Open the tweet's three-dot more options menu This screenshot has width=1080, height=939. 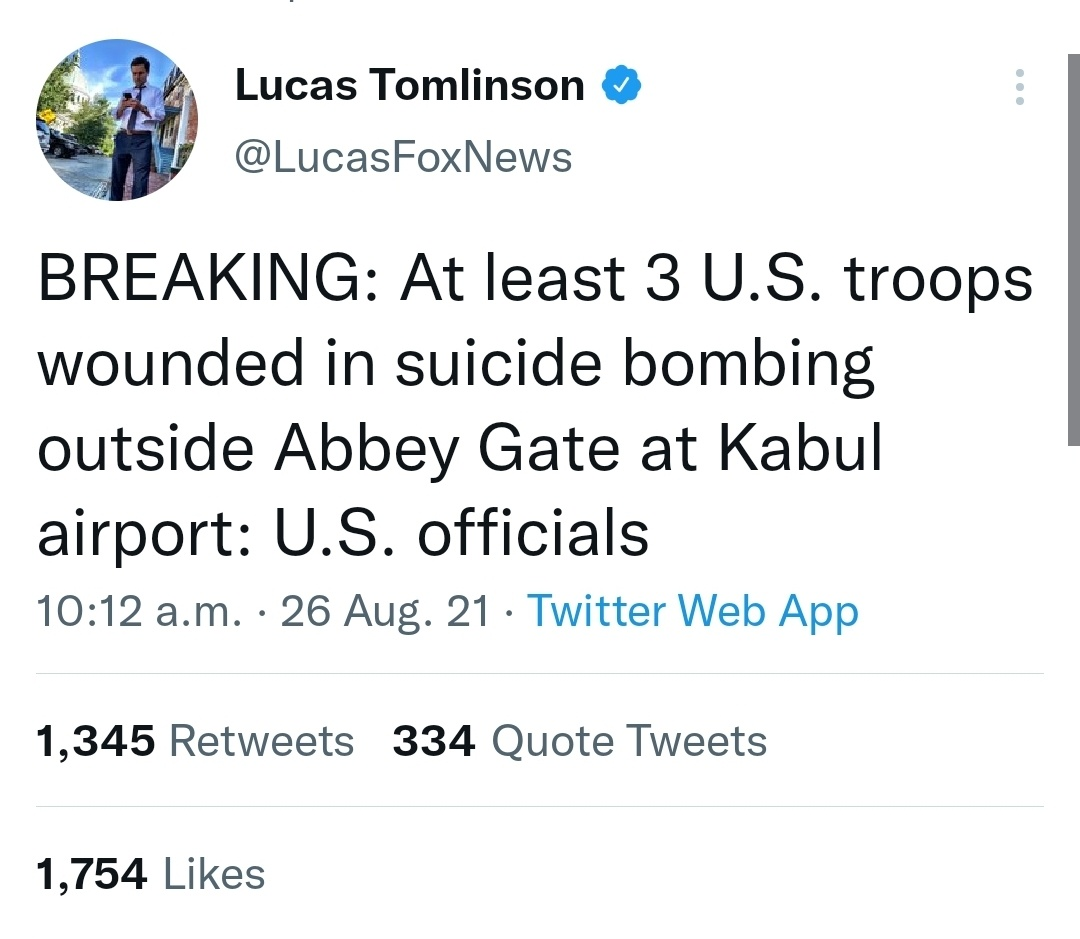click(1019, 87)
